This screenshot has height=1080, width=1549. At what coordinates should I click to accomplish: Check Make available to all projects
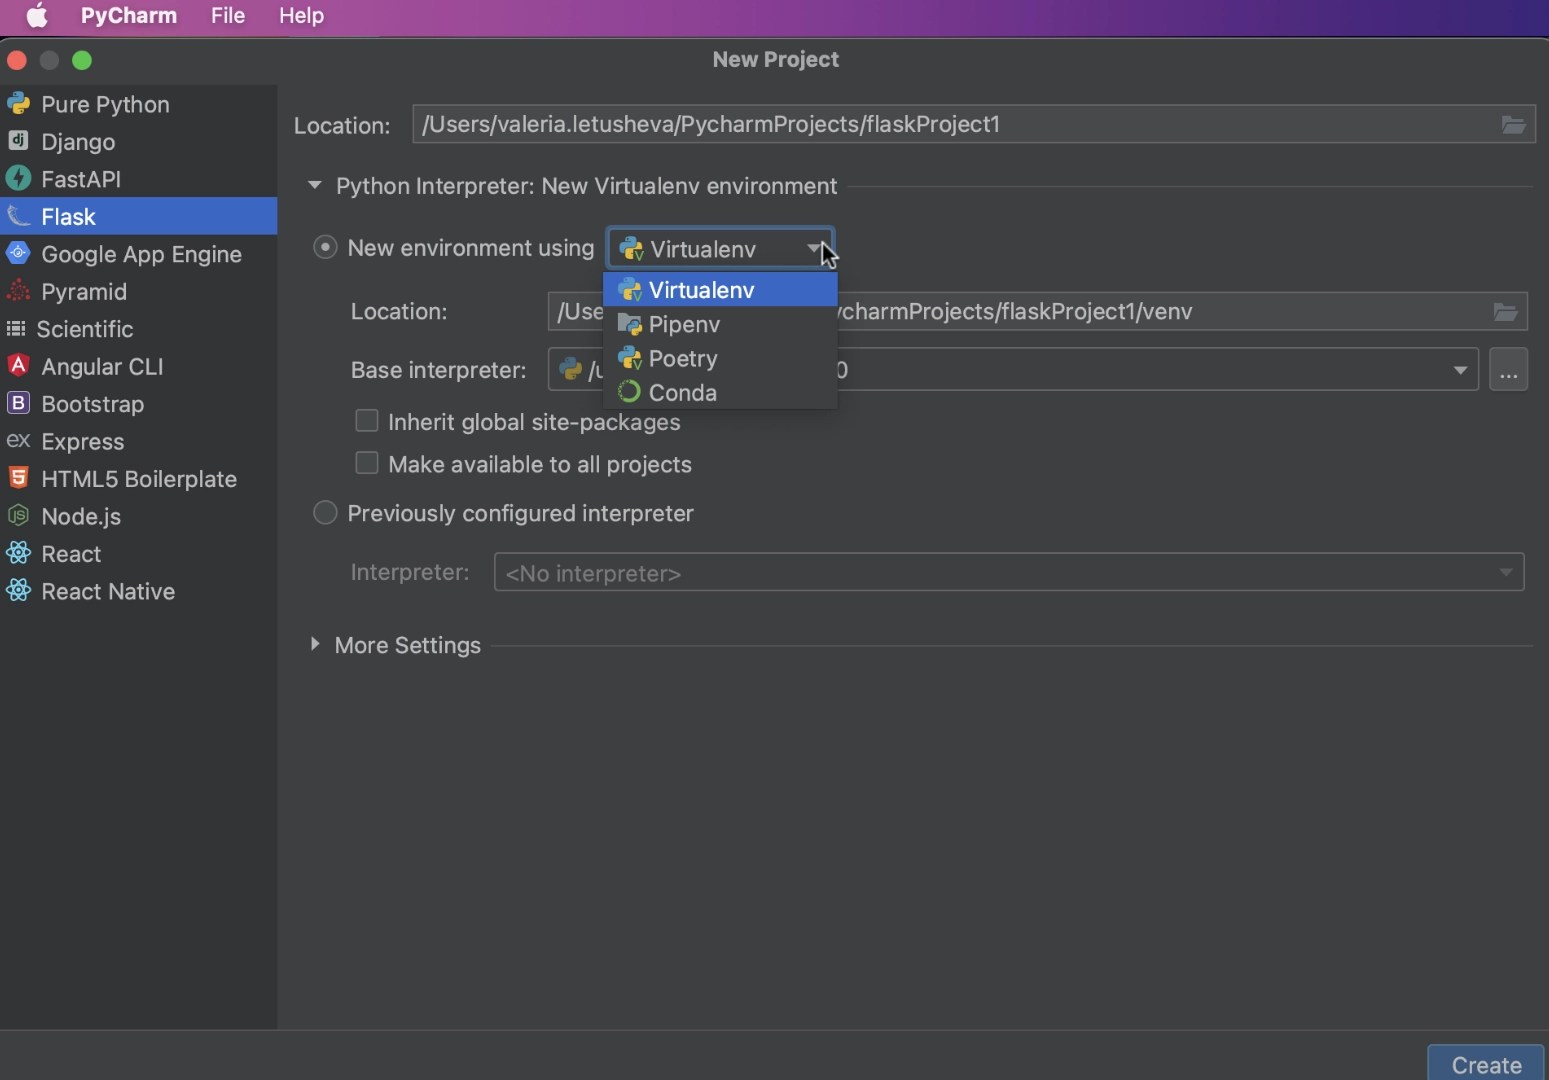coord(367,463)
